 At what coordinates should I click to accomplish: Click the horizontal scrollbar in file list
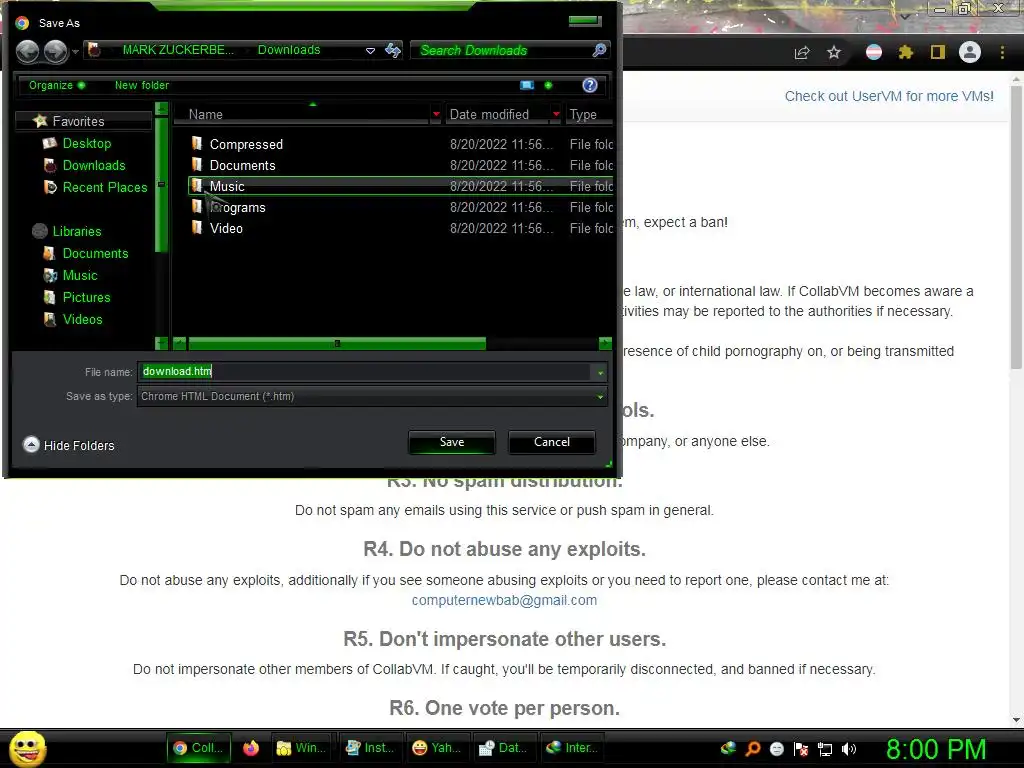tap(337, 344)
